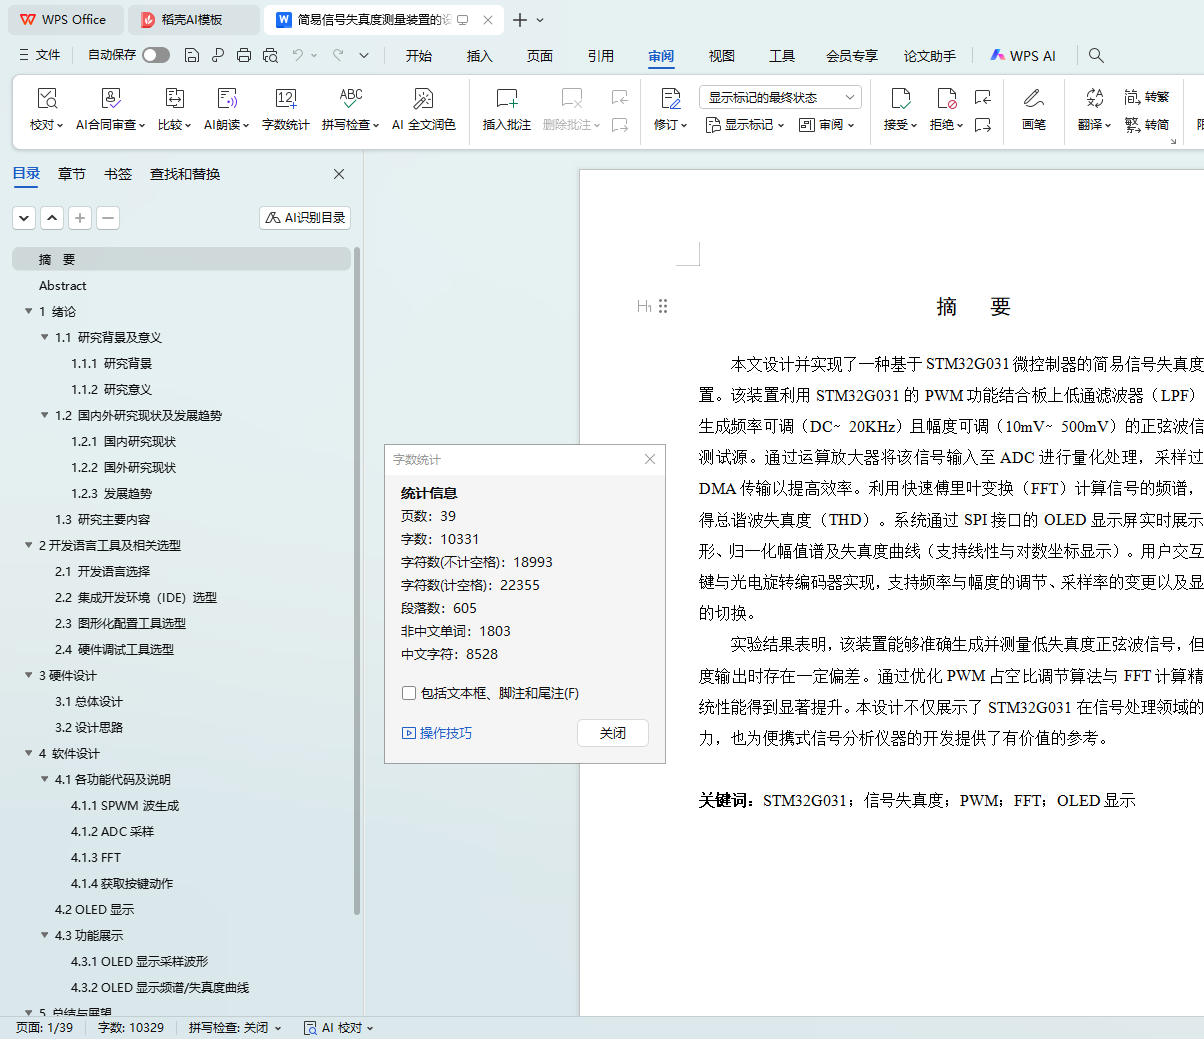The width and height of the screenshot is (1204, 1039).
Task: Open the 操作技巧 link
Action: coord(437,733)
